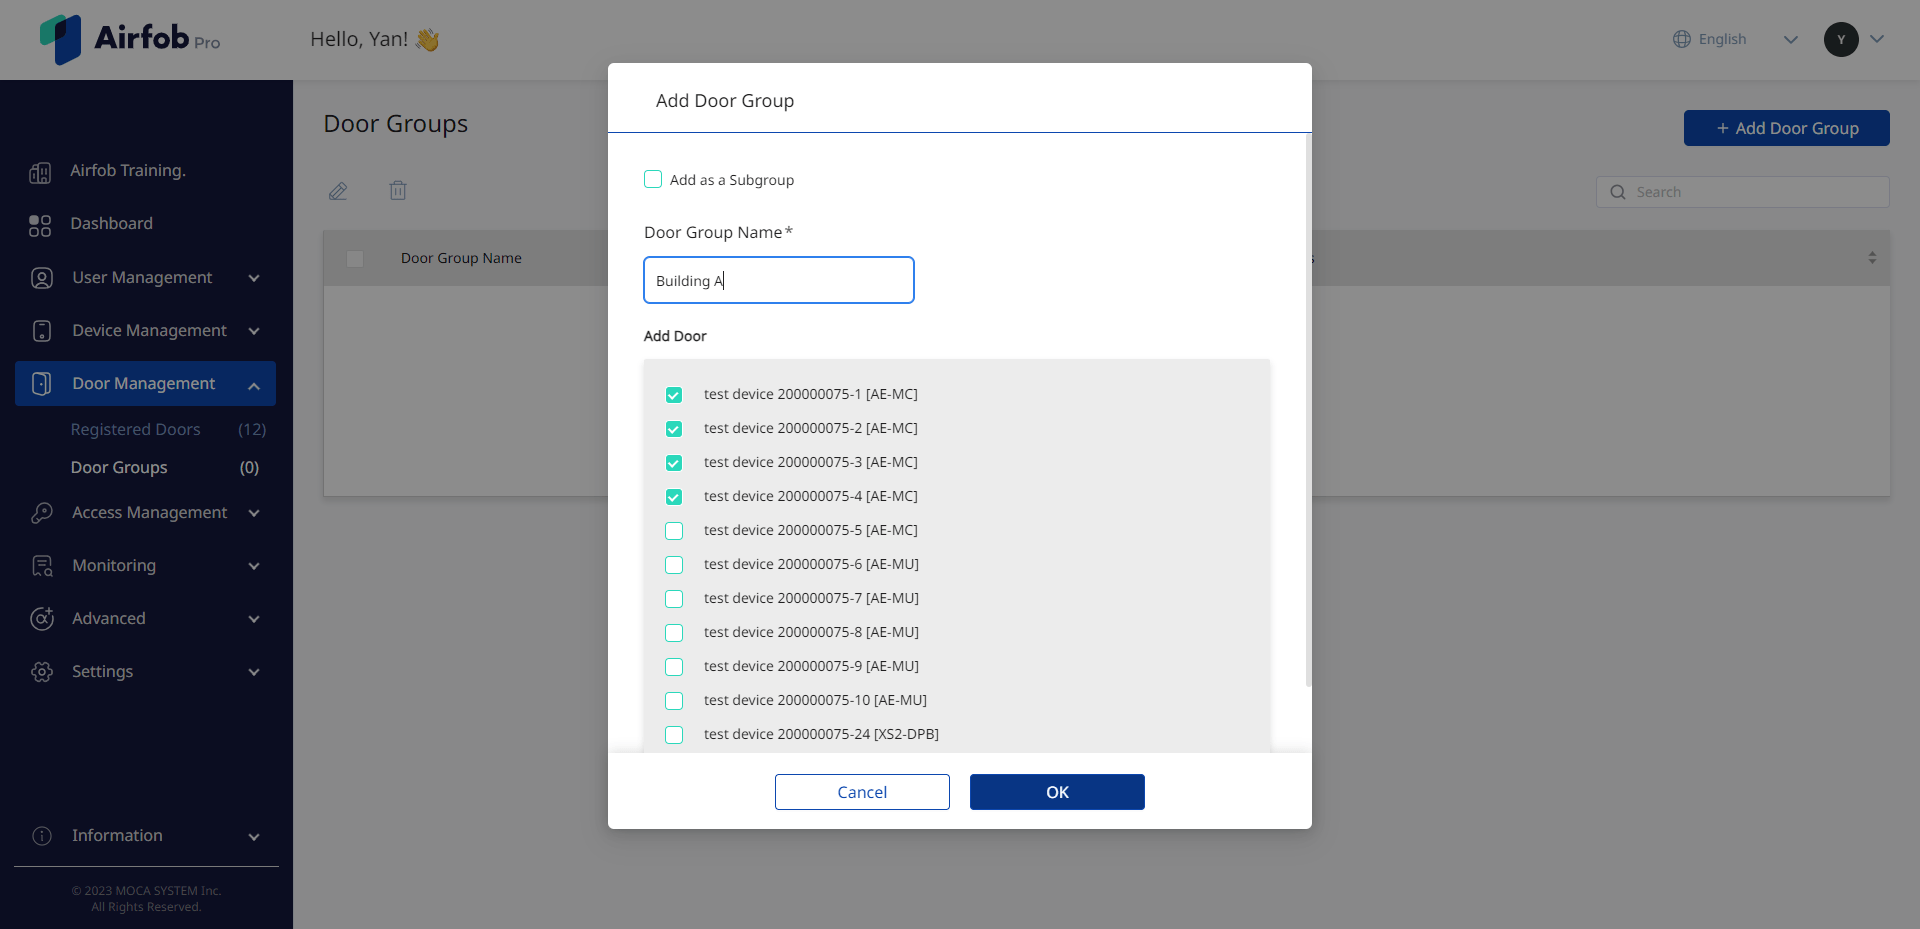Click the Airfob Pro logo
The image size is (1920, 929).
[x=130, y=39]
